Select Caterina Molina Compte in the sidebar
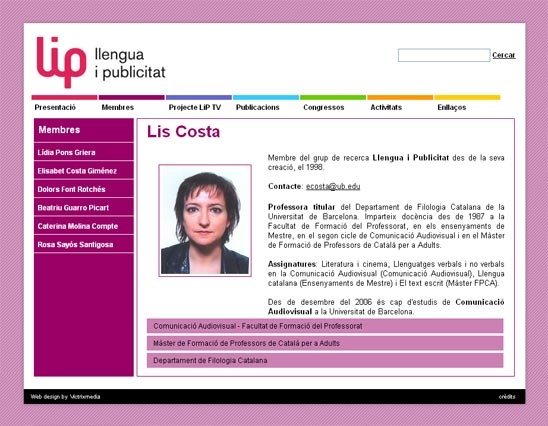Image resolution: width=548 pixels, height=426 pixels. pyautogui.click(x=84, y=226)
